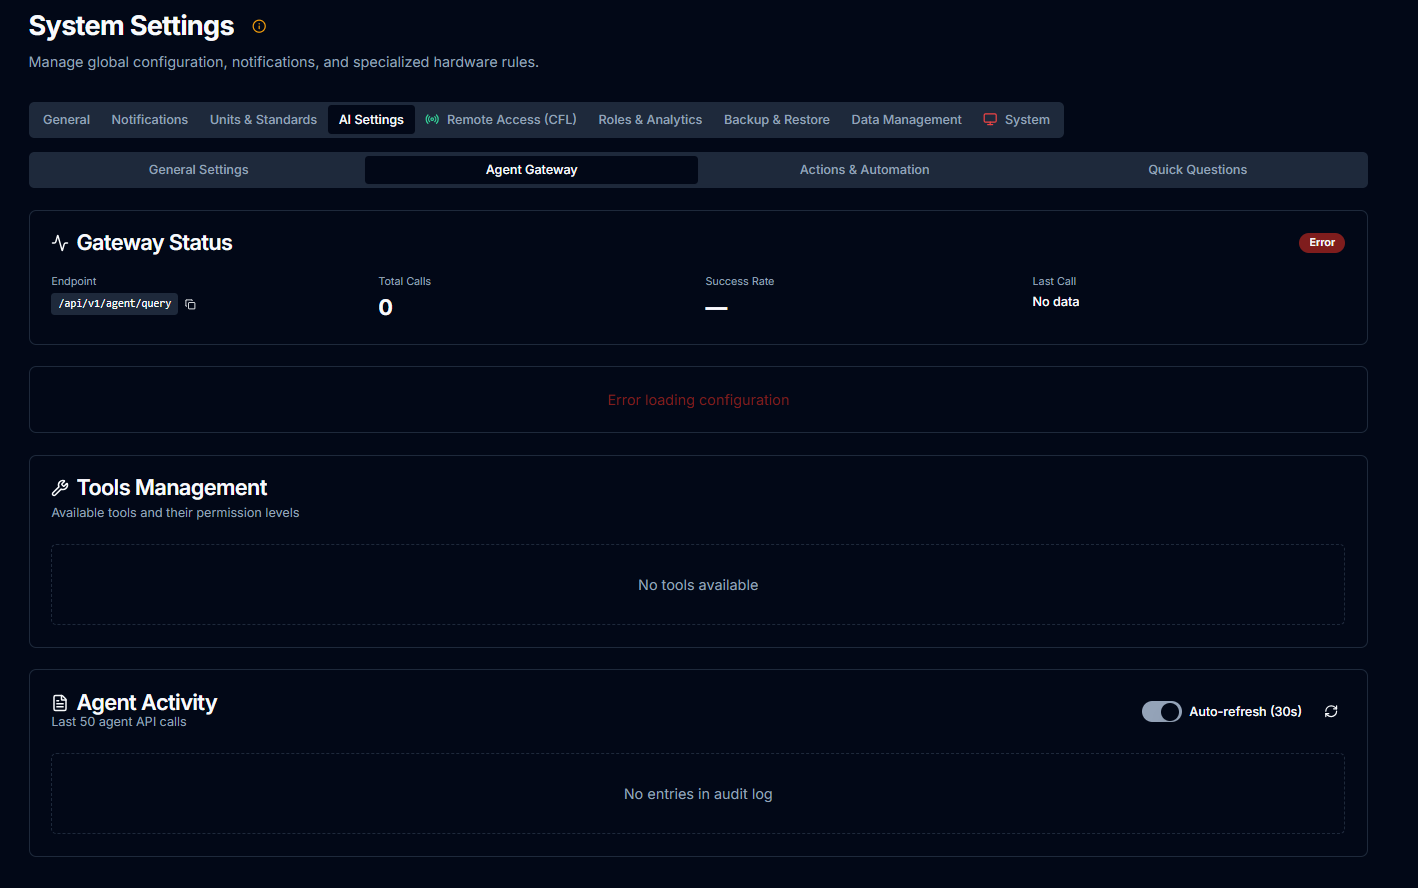
Task: Click the Error loading configuration message
Action: 698,400
